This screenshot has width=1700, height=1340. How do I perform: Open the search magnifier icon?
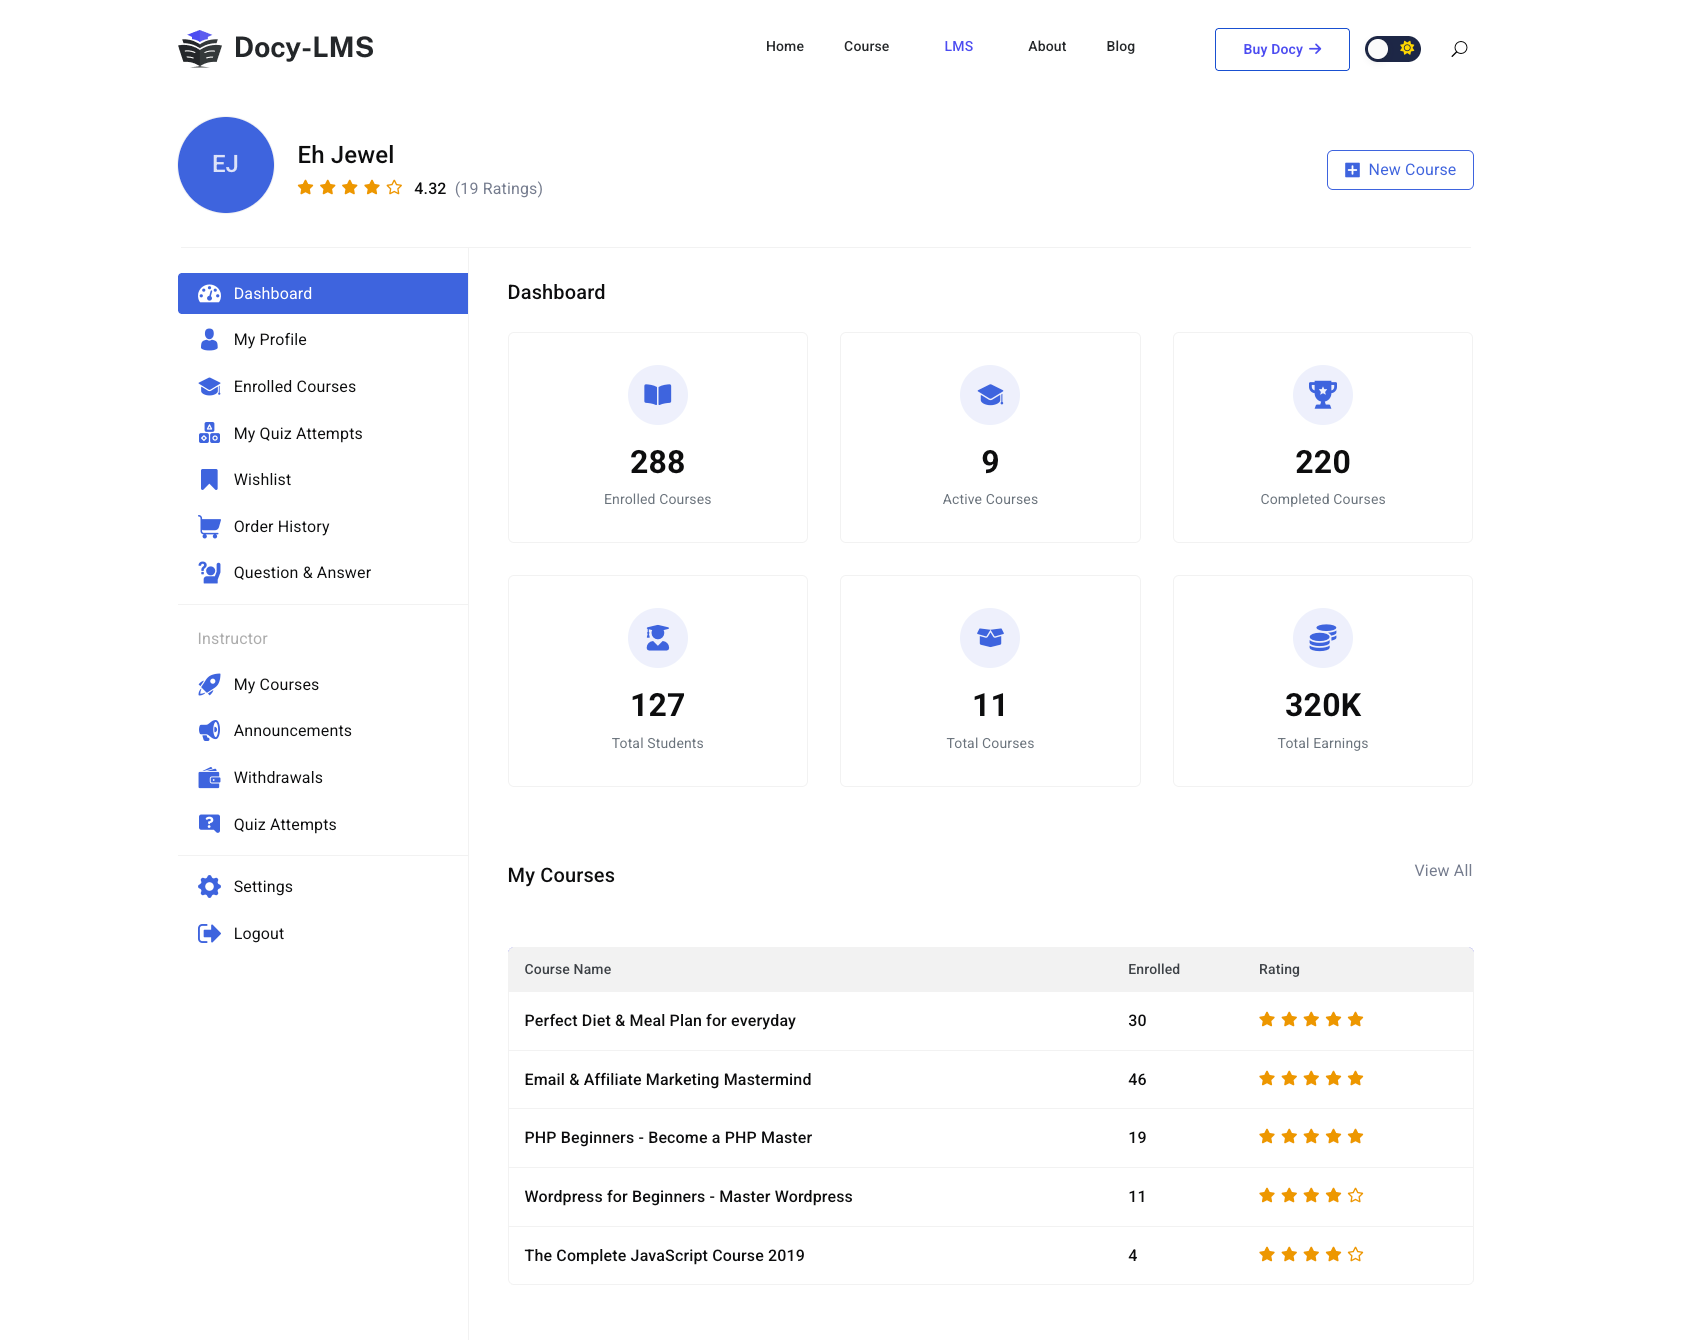[1459, 49]
